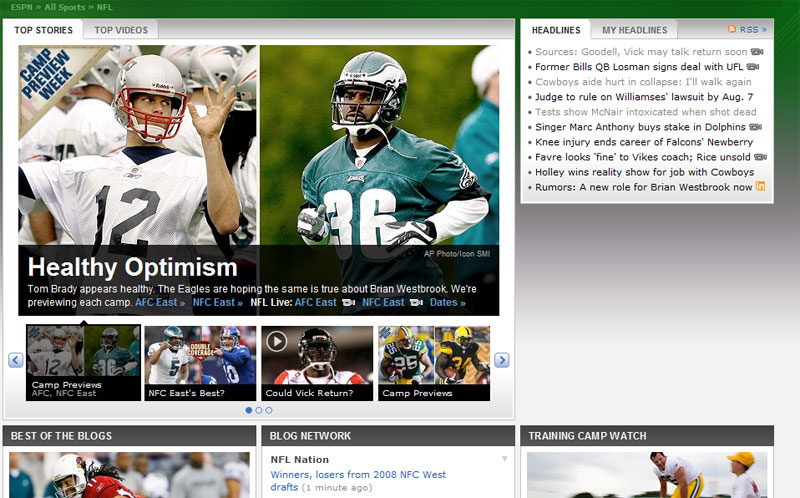Show next carousel thumbnails with right arrow
Viewport: 800px width, 498px height.
coord(502,360)
